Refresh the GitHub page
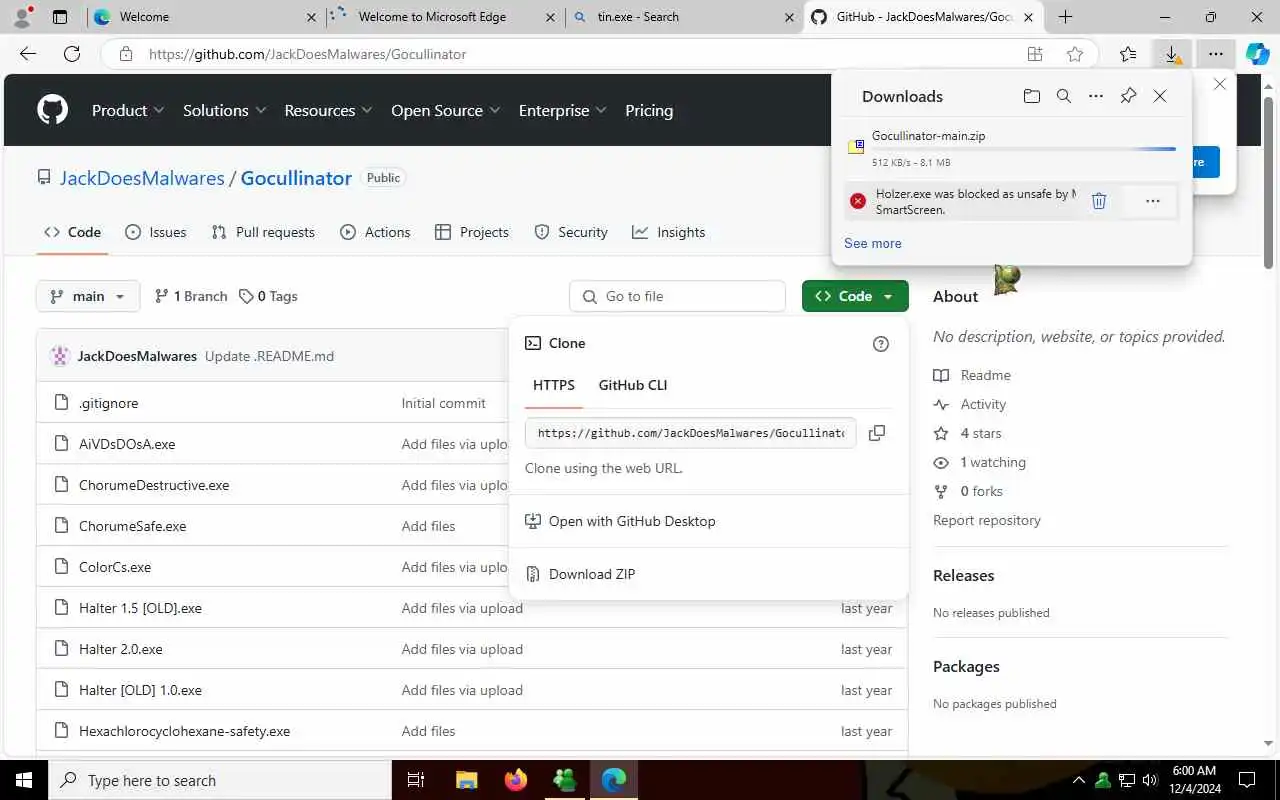Viewport: 1280px width, 800px height. coord(72,54)
